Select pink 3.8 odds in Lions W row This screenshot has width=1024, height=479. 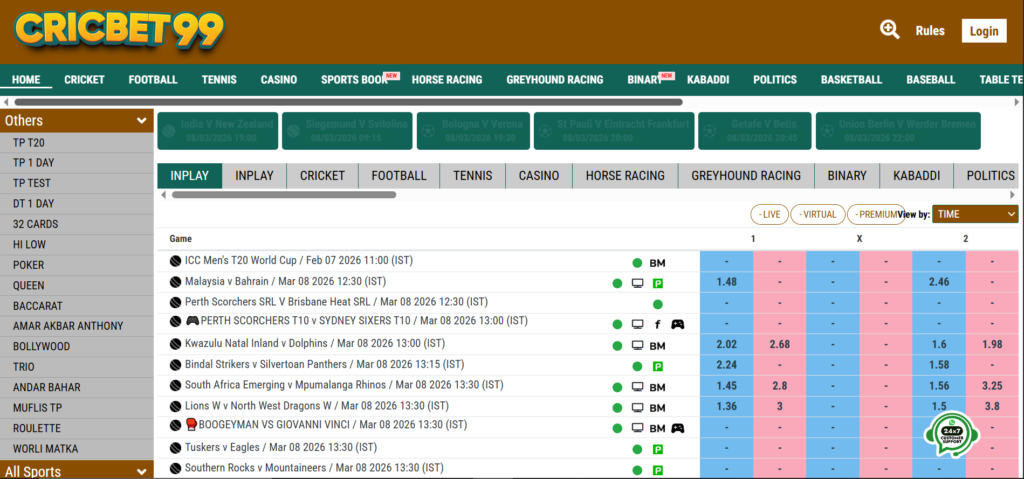click(992, 406)
